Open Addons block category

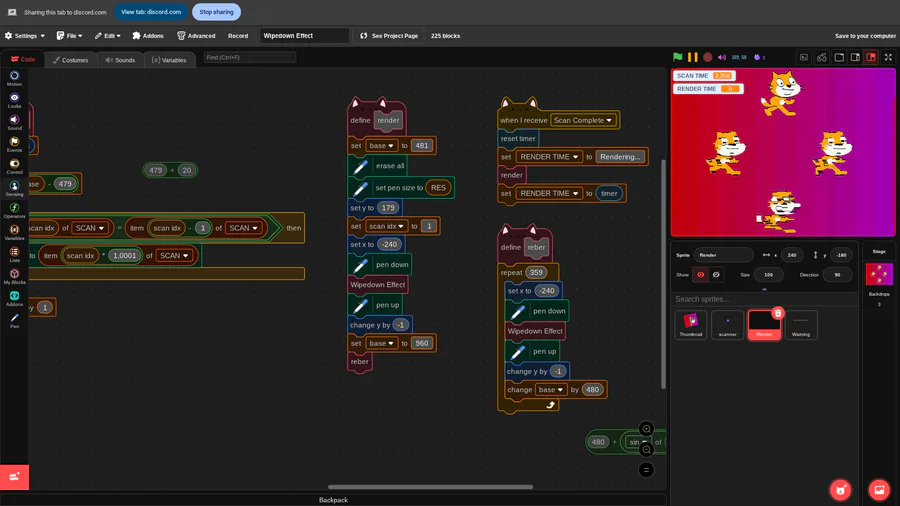[x=14, y=298]
